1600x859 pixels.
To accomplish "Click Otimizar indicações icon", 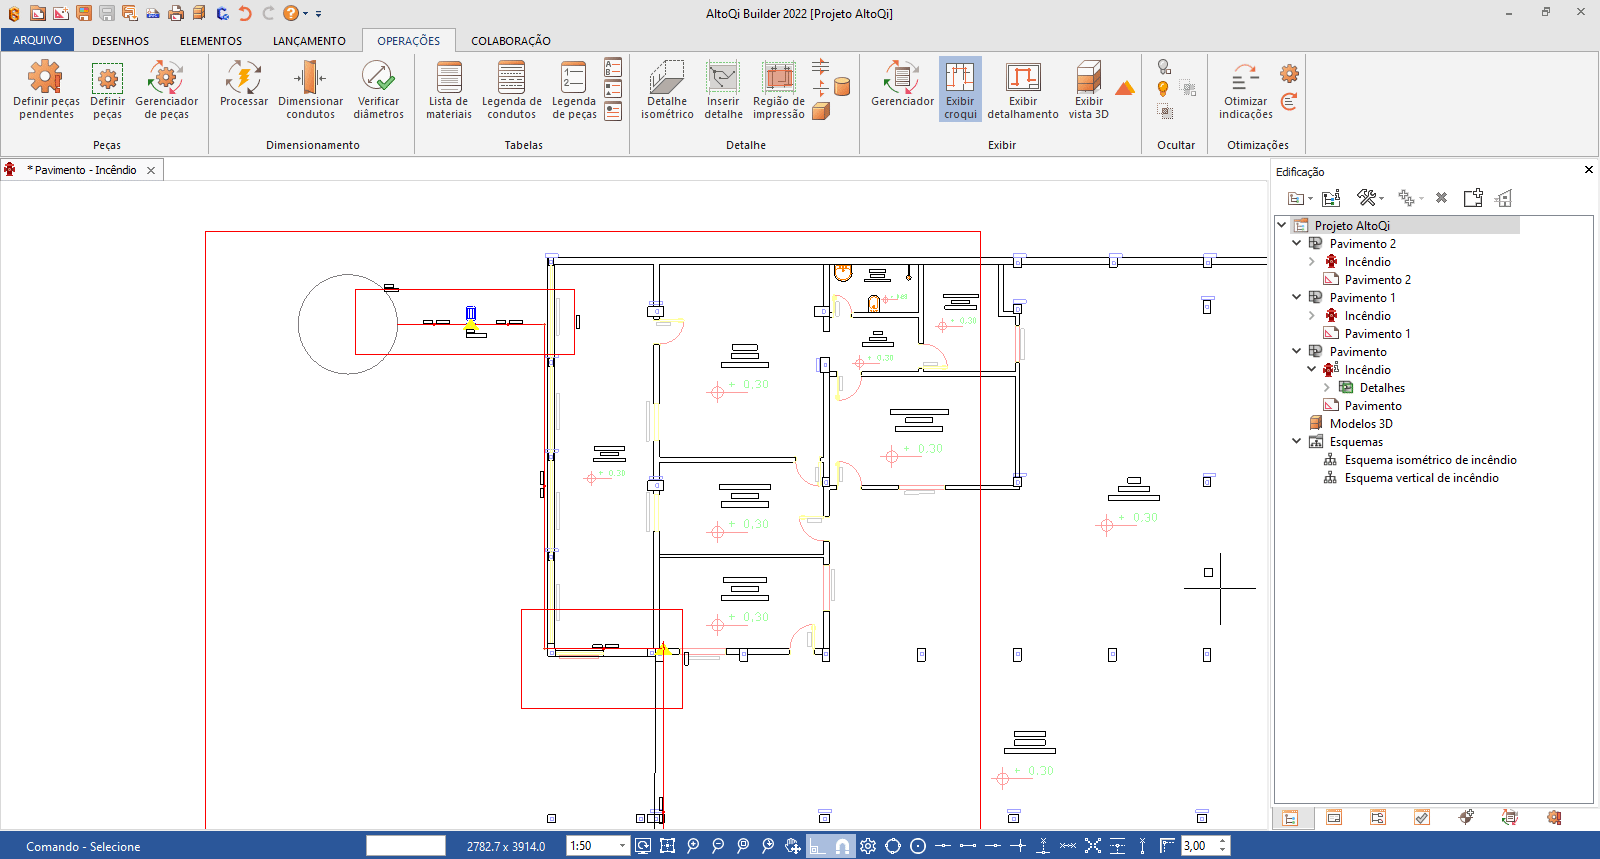I will coord(1245,88).
